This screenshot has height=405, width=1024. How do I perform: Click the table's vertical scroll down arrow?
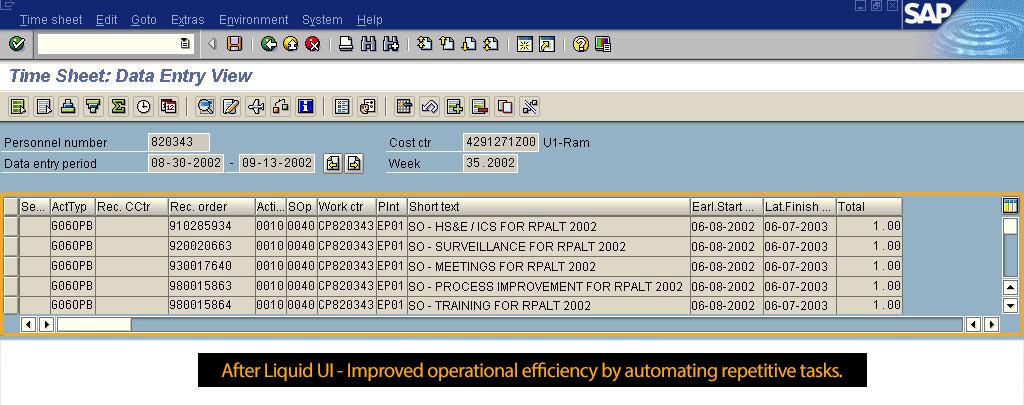1010,305
